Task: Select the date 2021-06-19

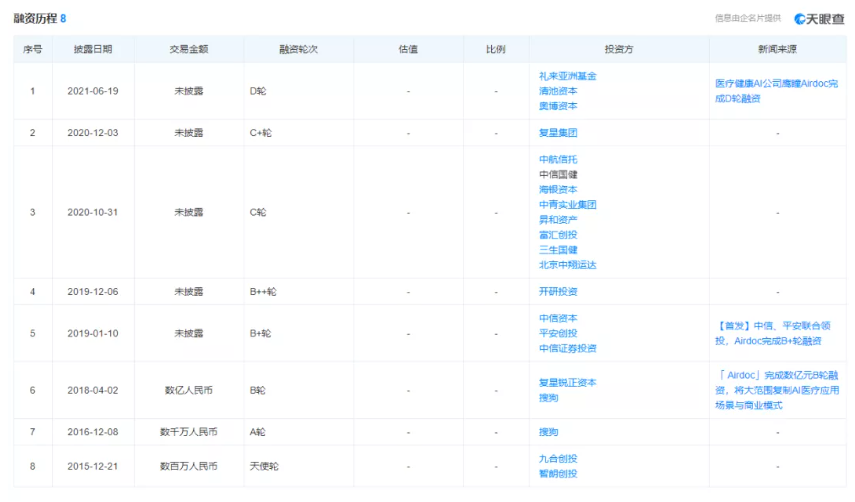Action: (93, 91)
